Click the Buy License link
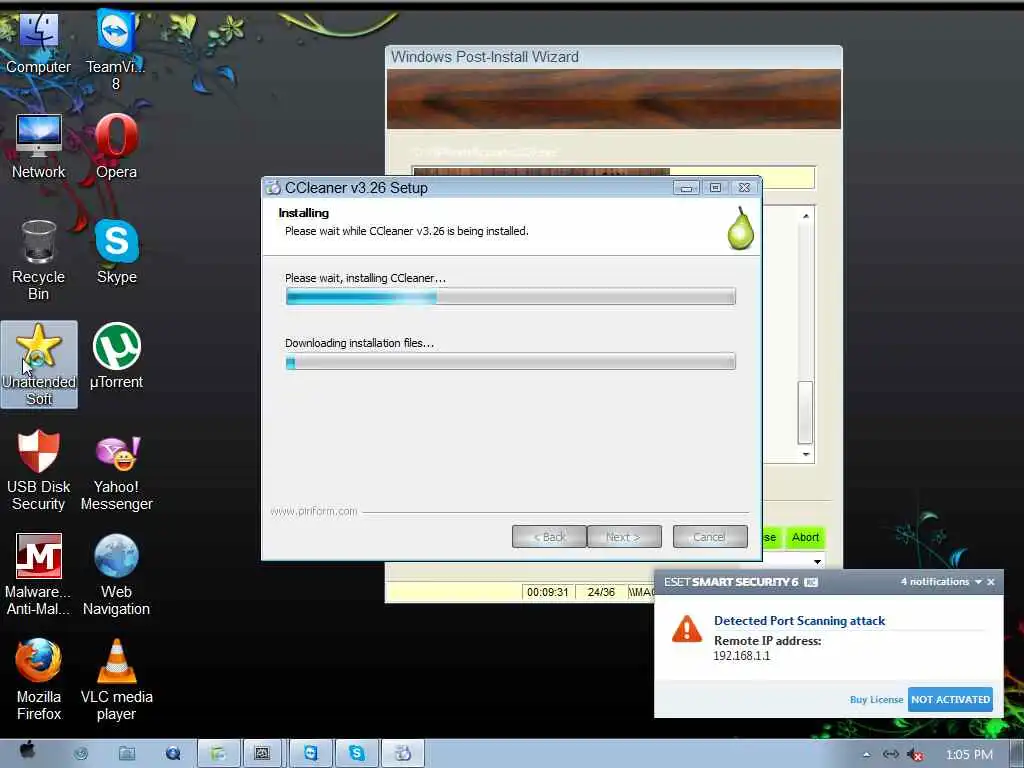Screen dimensions: 1024x768 pos(876,699)
